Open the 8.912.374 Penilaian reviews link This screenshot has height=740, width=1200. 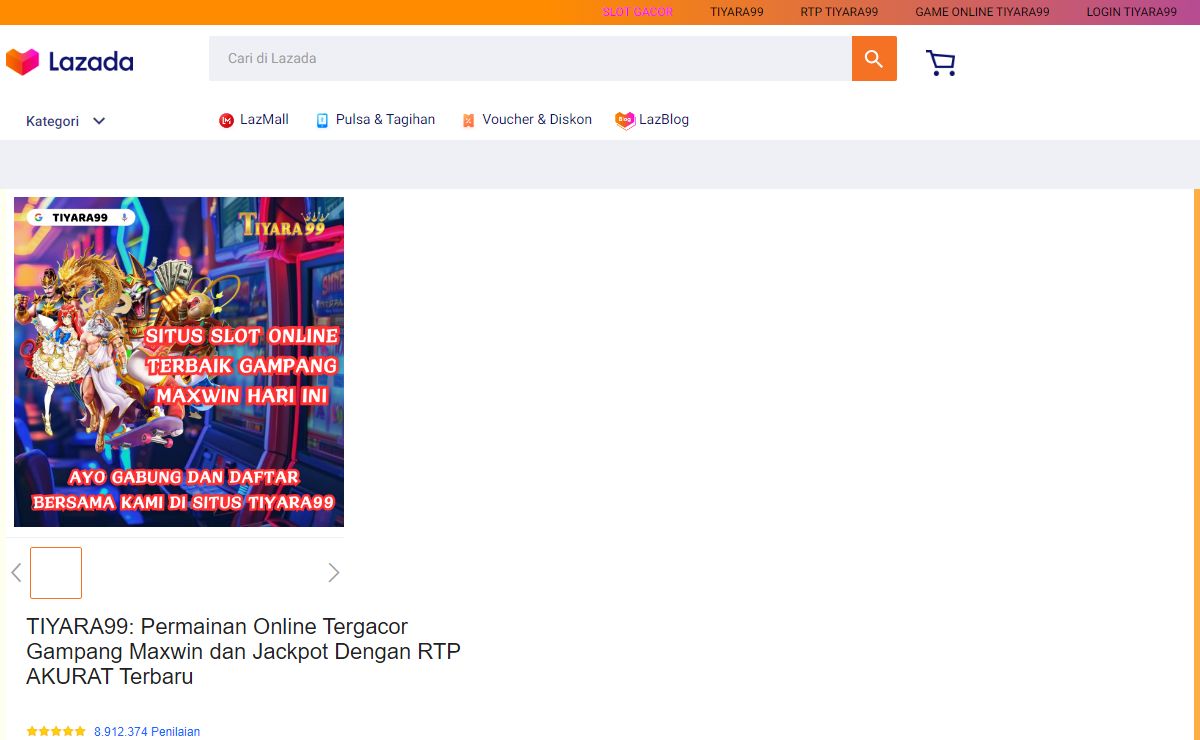(x=147, y=732)
